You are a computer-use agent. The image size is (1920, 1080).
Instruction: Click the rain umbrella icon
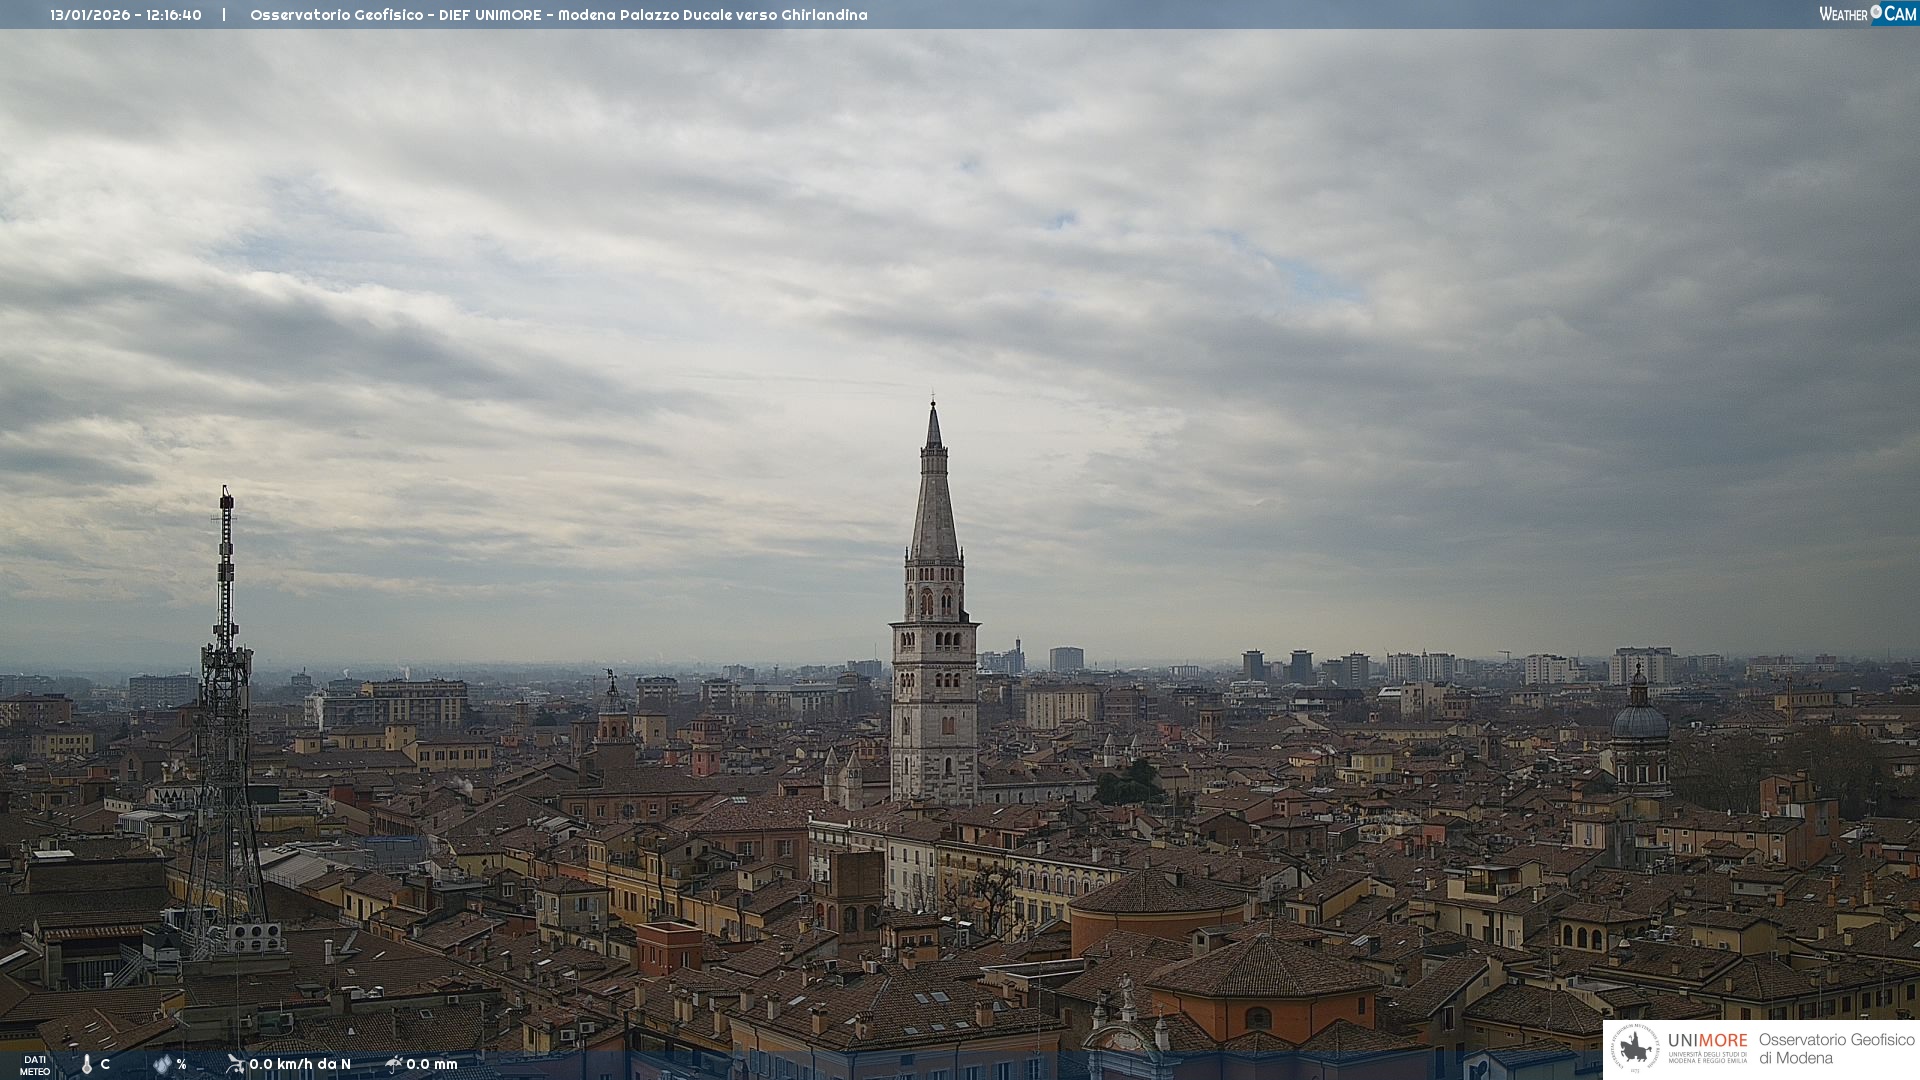(x=394, y=1064)
